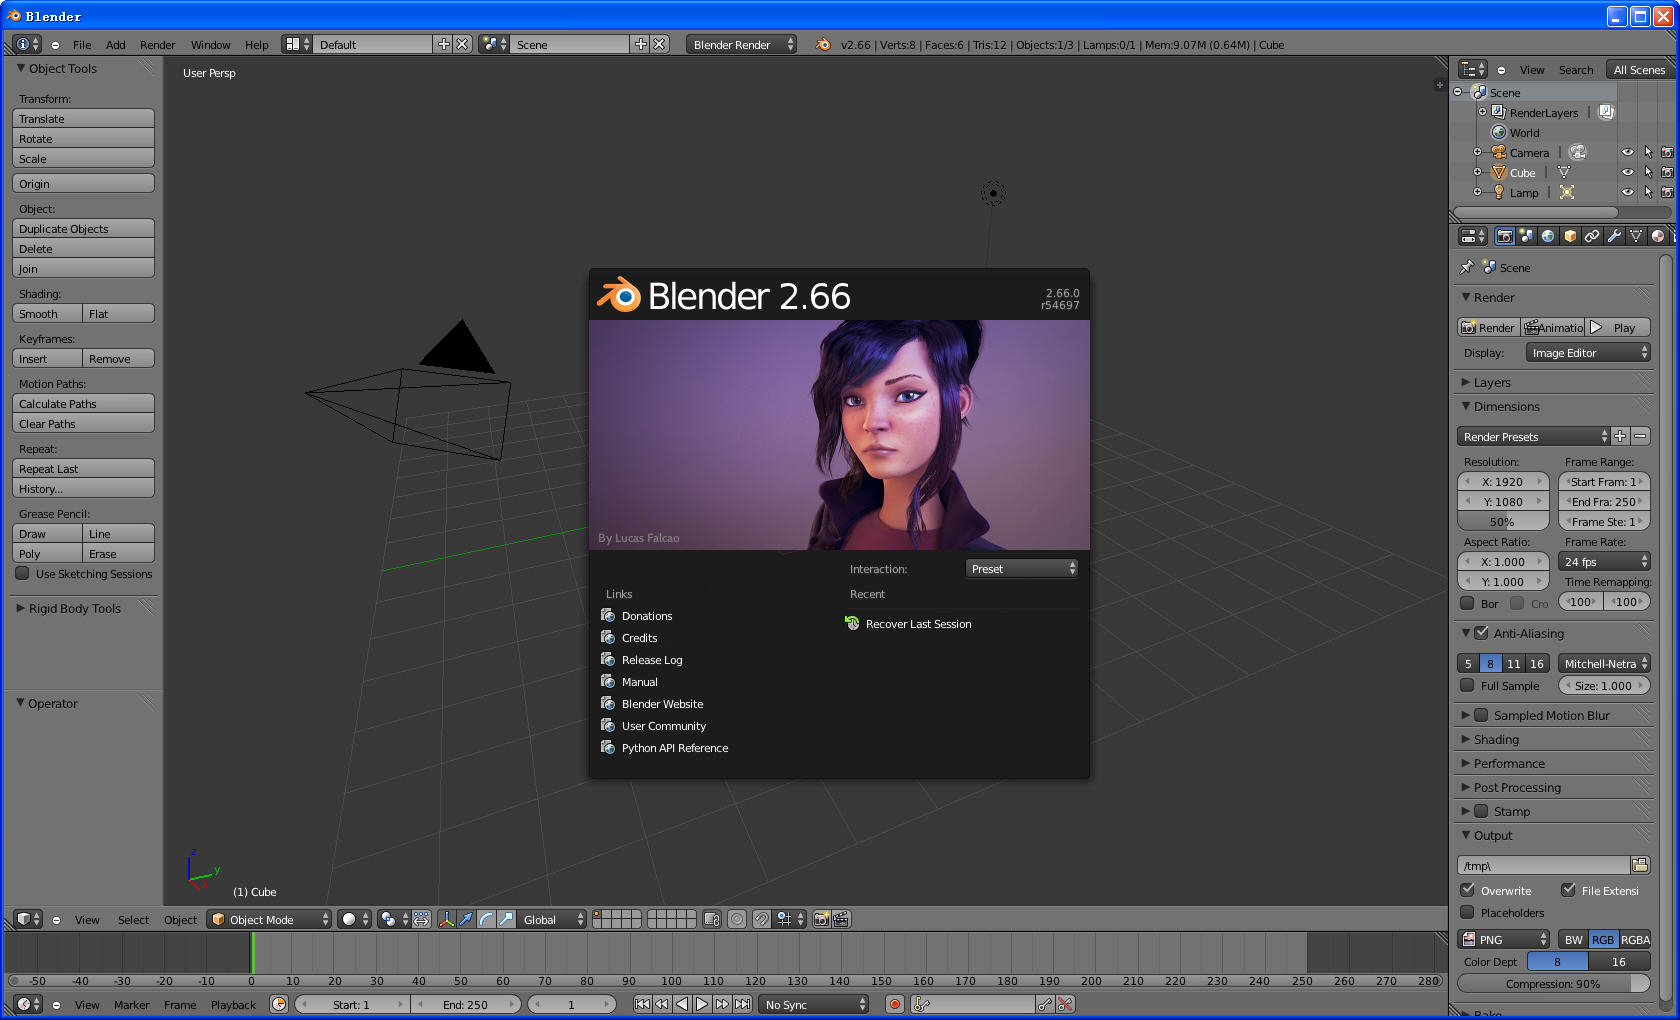The width and height of the screenshot is (1680, 1020).
Task: Open the Scene properties tab
Action: pyautogui.click(x=1526, y=236)
